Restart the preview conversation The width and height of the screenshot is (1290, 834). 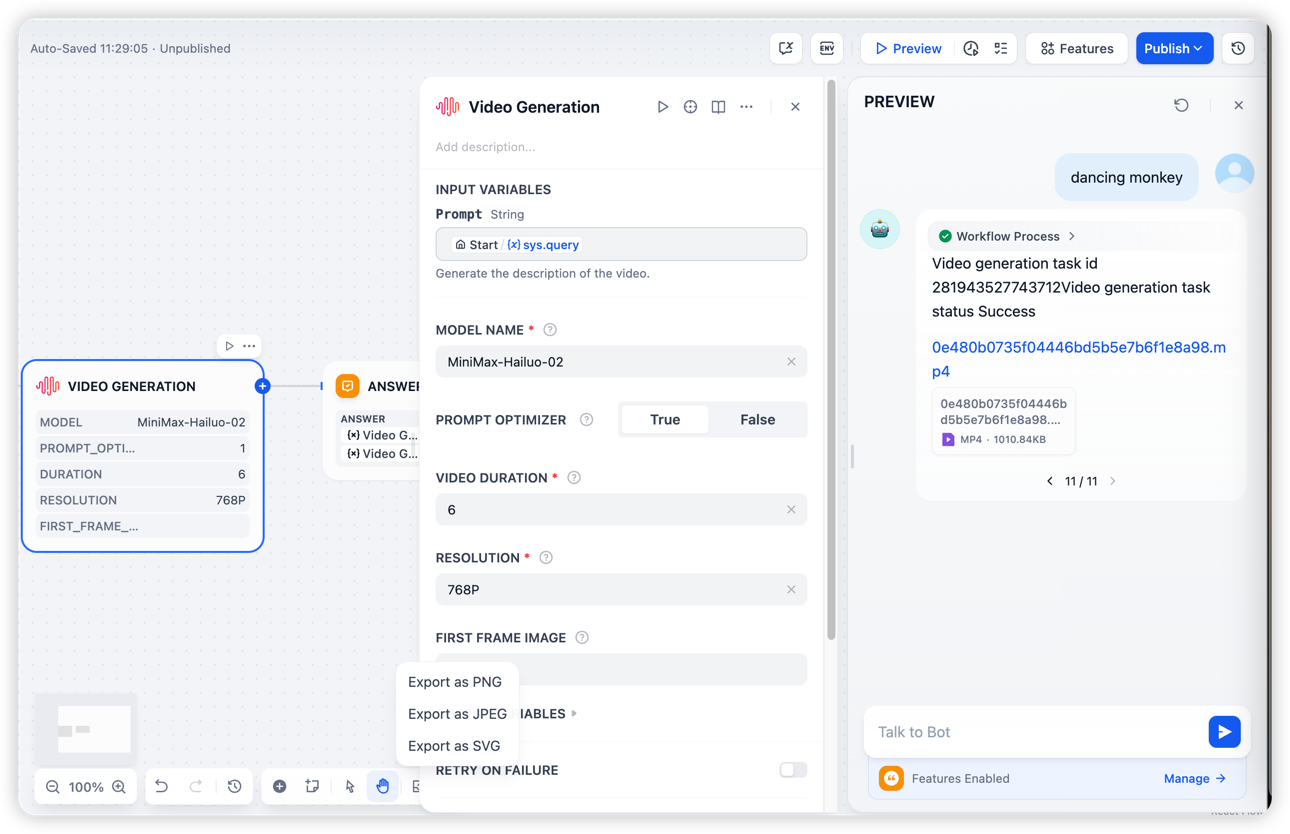pos(1181,105)
